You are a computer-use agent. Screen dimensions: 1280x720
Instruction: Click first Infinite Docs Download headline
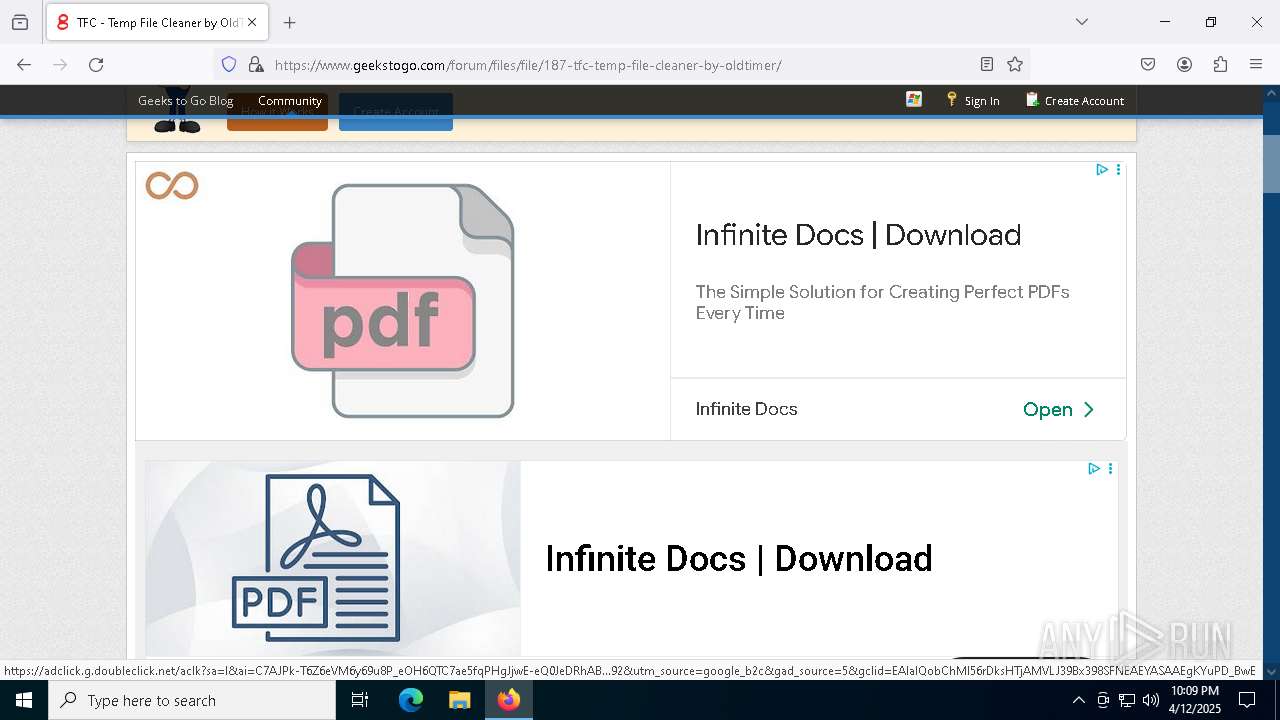[x=858, y=235]
